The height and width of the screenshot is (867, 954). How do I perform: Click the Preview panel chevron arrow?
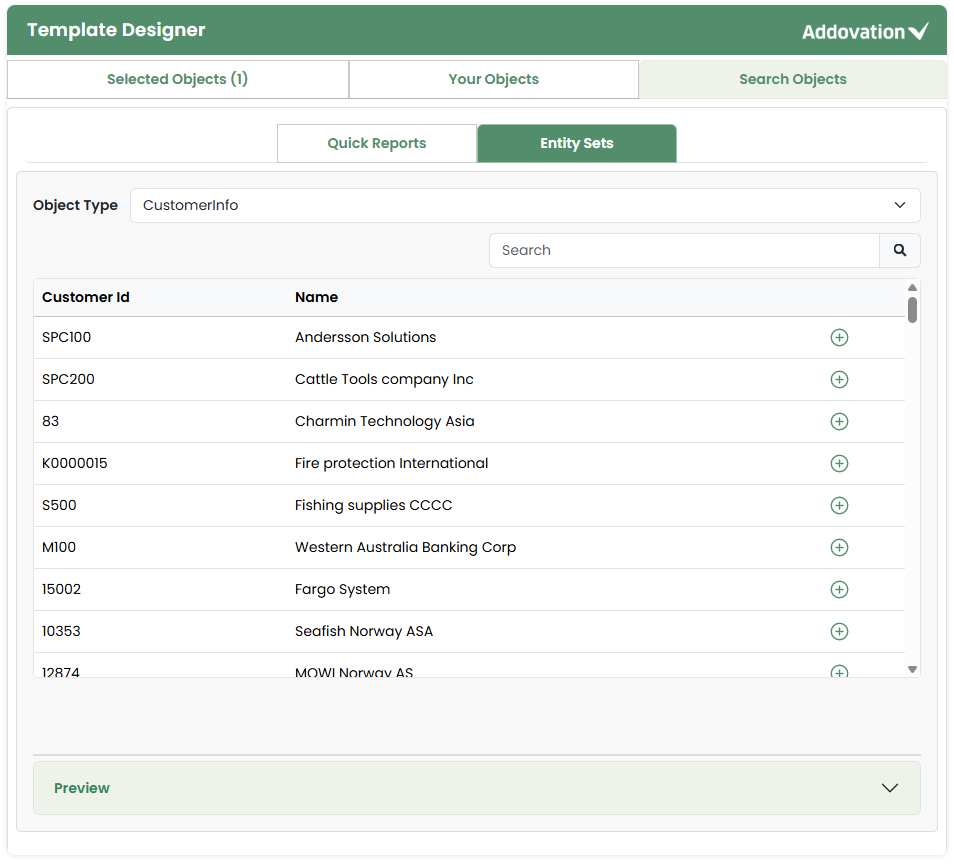click(x=889, y=788)
